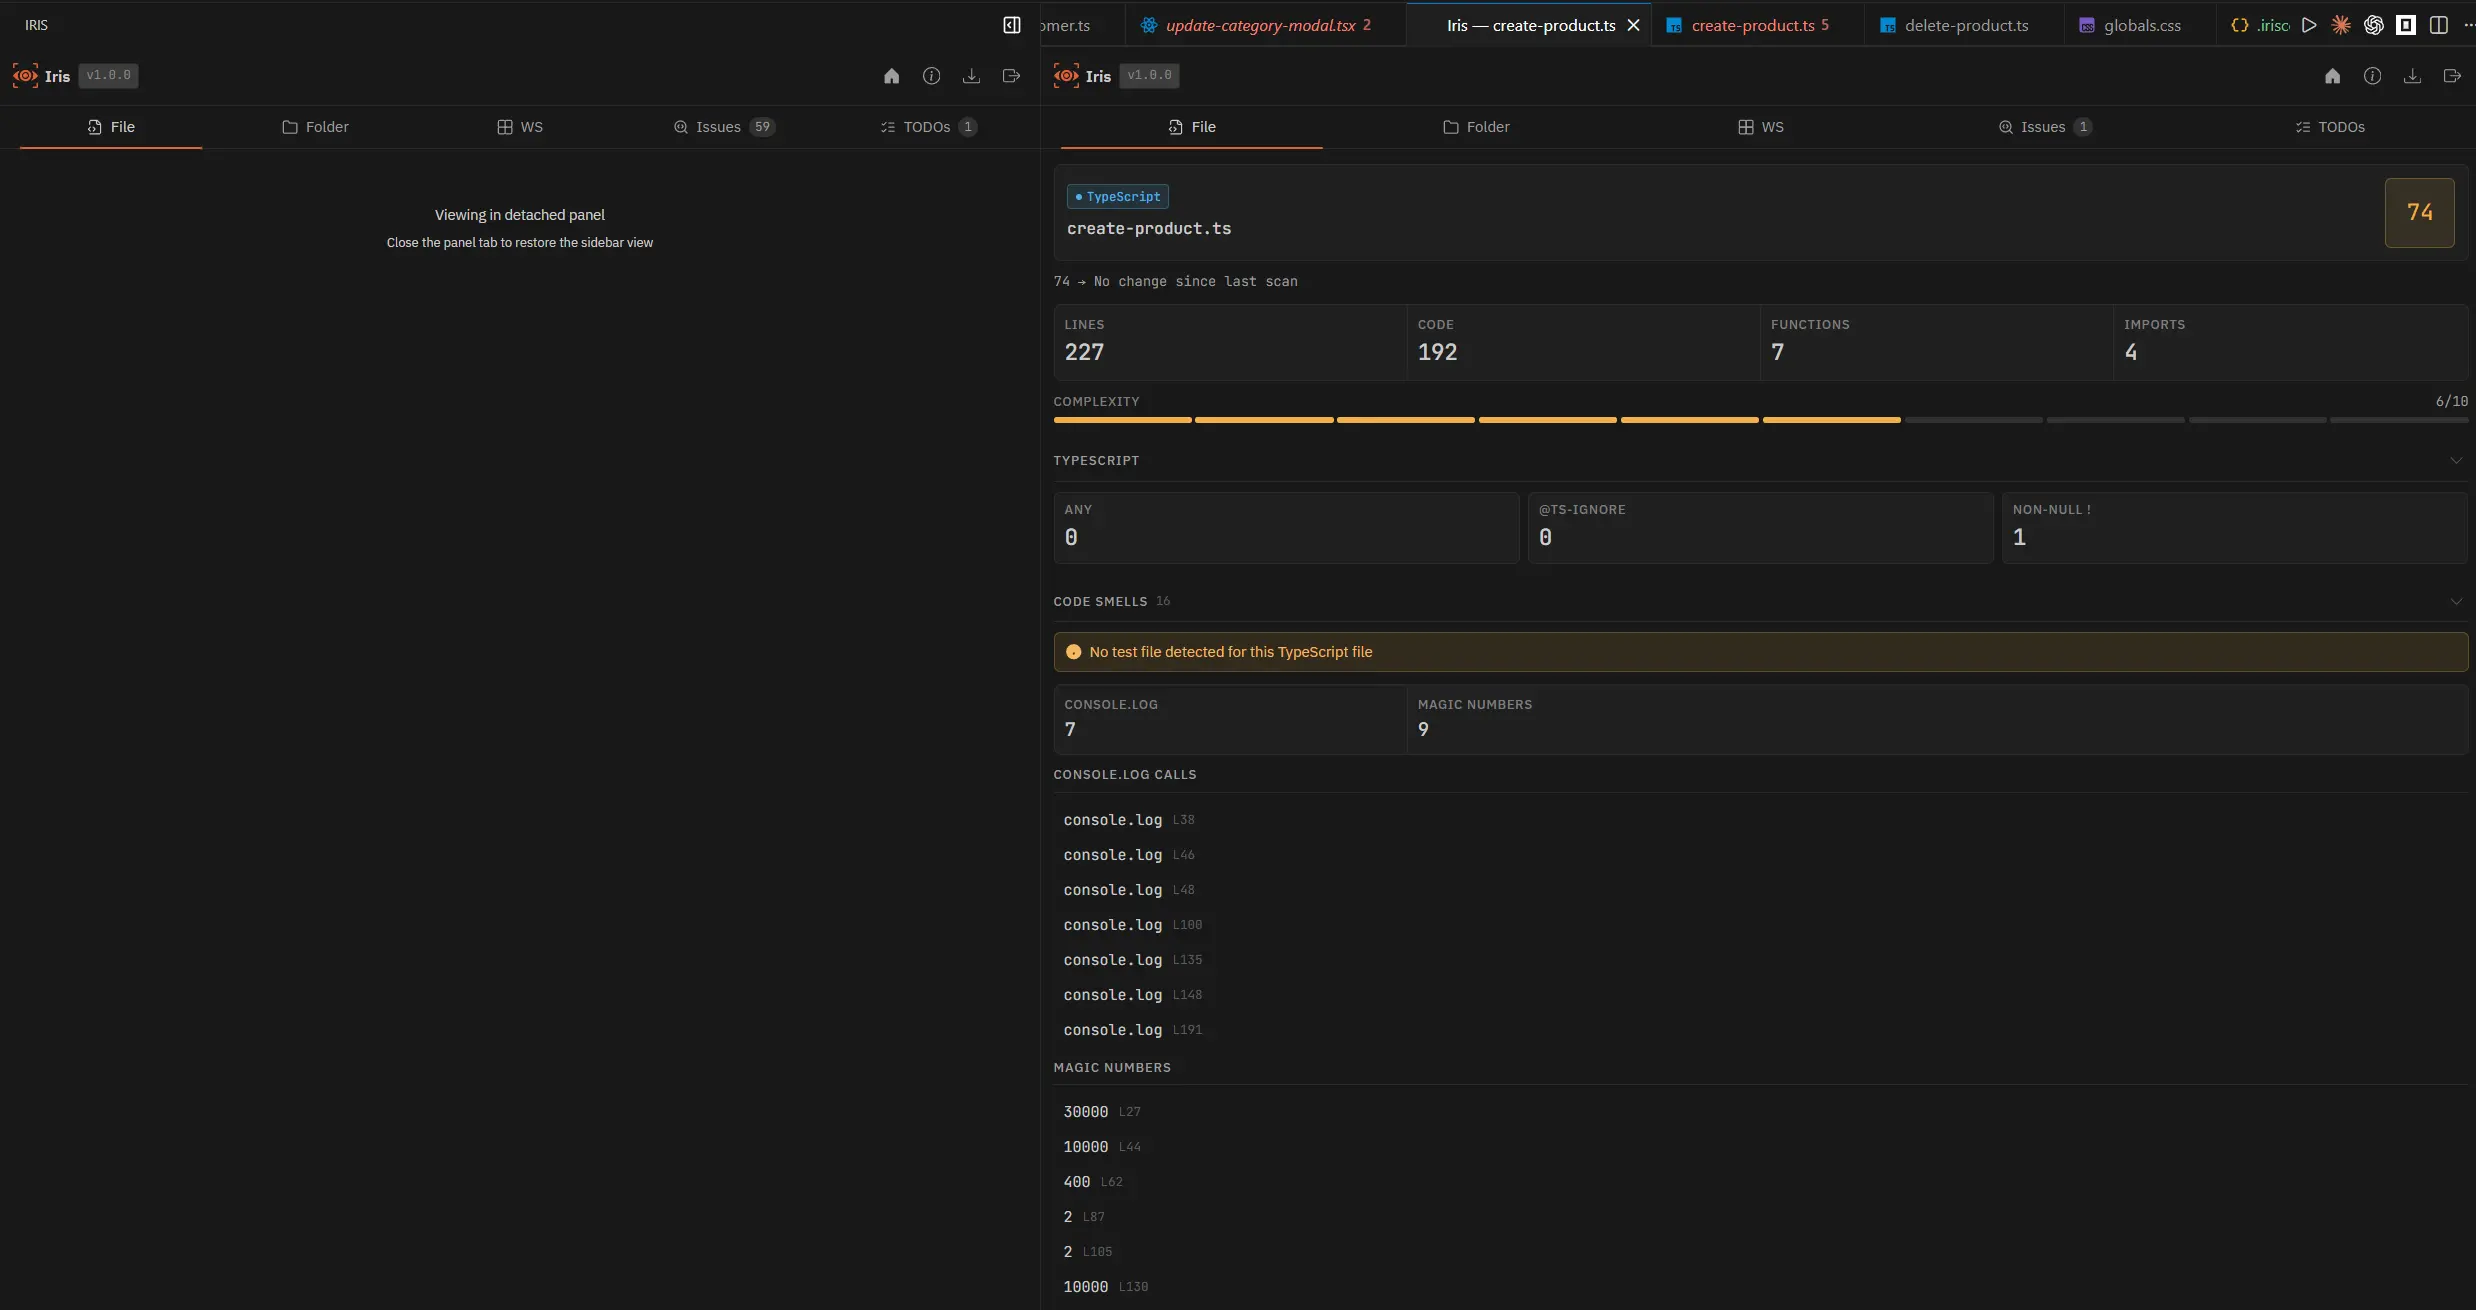Image resolution: width=2476 pixels, height=1310 pixels.
Task: Open the more actions ellipsis in the editor toolbar
Action: tap(2468, 25)
